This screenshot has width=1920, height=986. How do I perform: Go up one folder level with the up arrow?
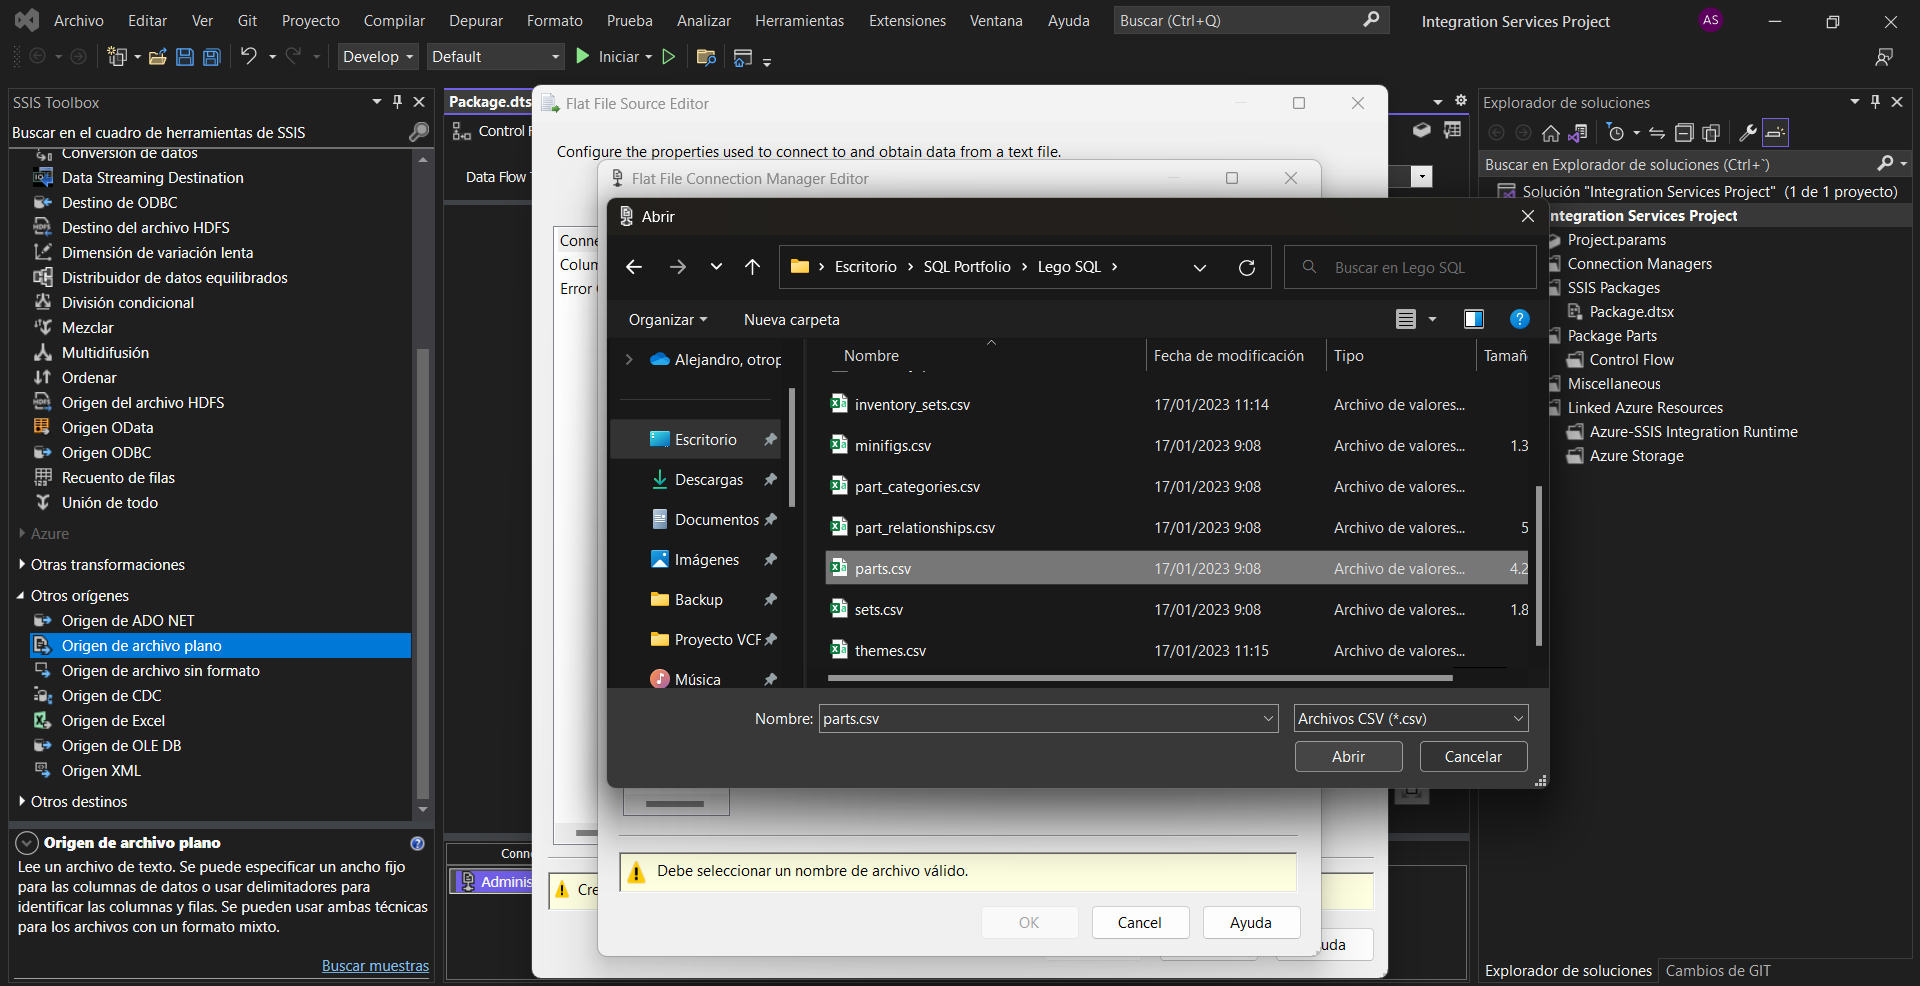click(x=752, y=267)
